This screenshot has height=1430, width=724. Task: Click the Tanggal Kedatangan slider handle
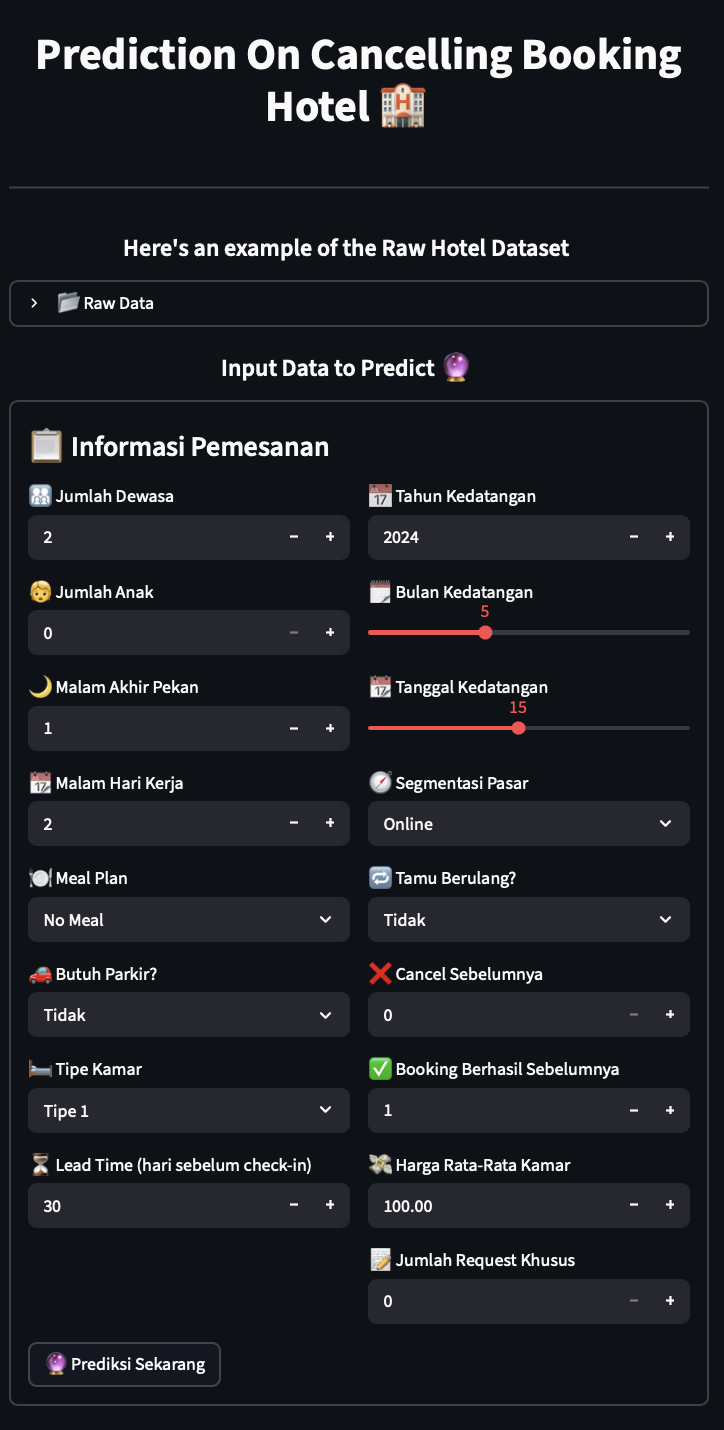coord(517,728)
